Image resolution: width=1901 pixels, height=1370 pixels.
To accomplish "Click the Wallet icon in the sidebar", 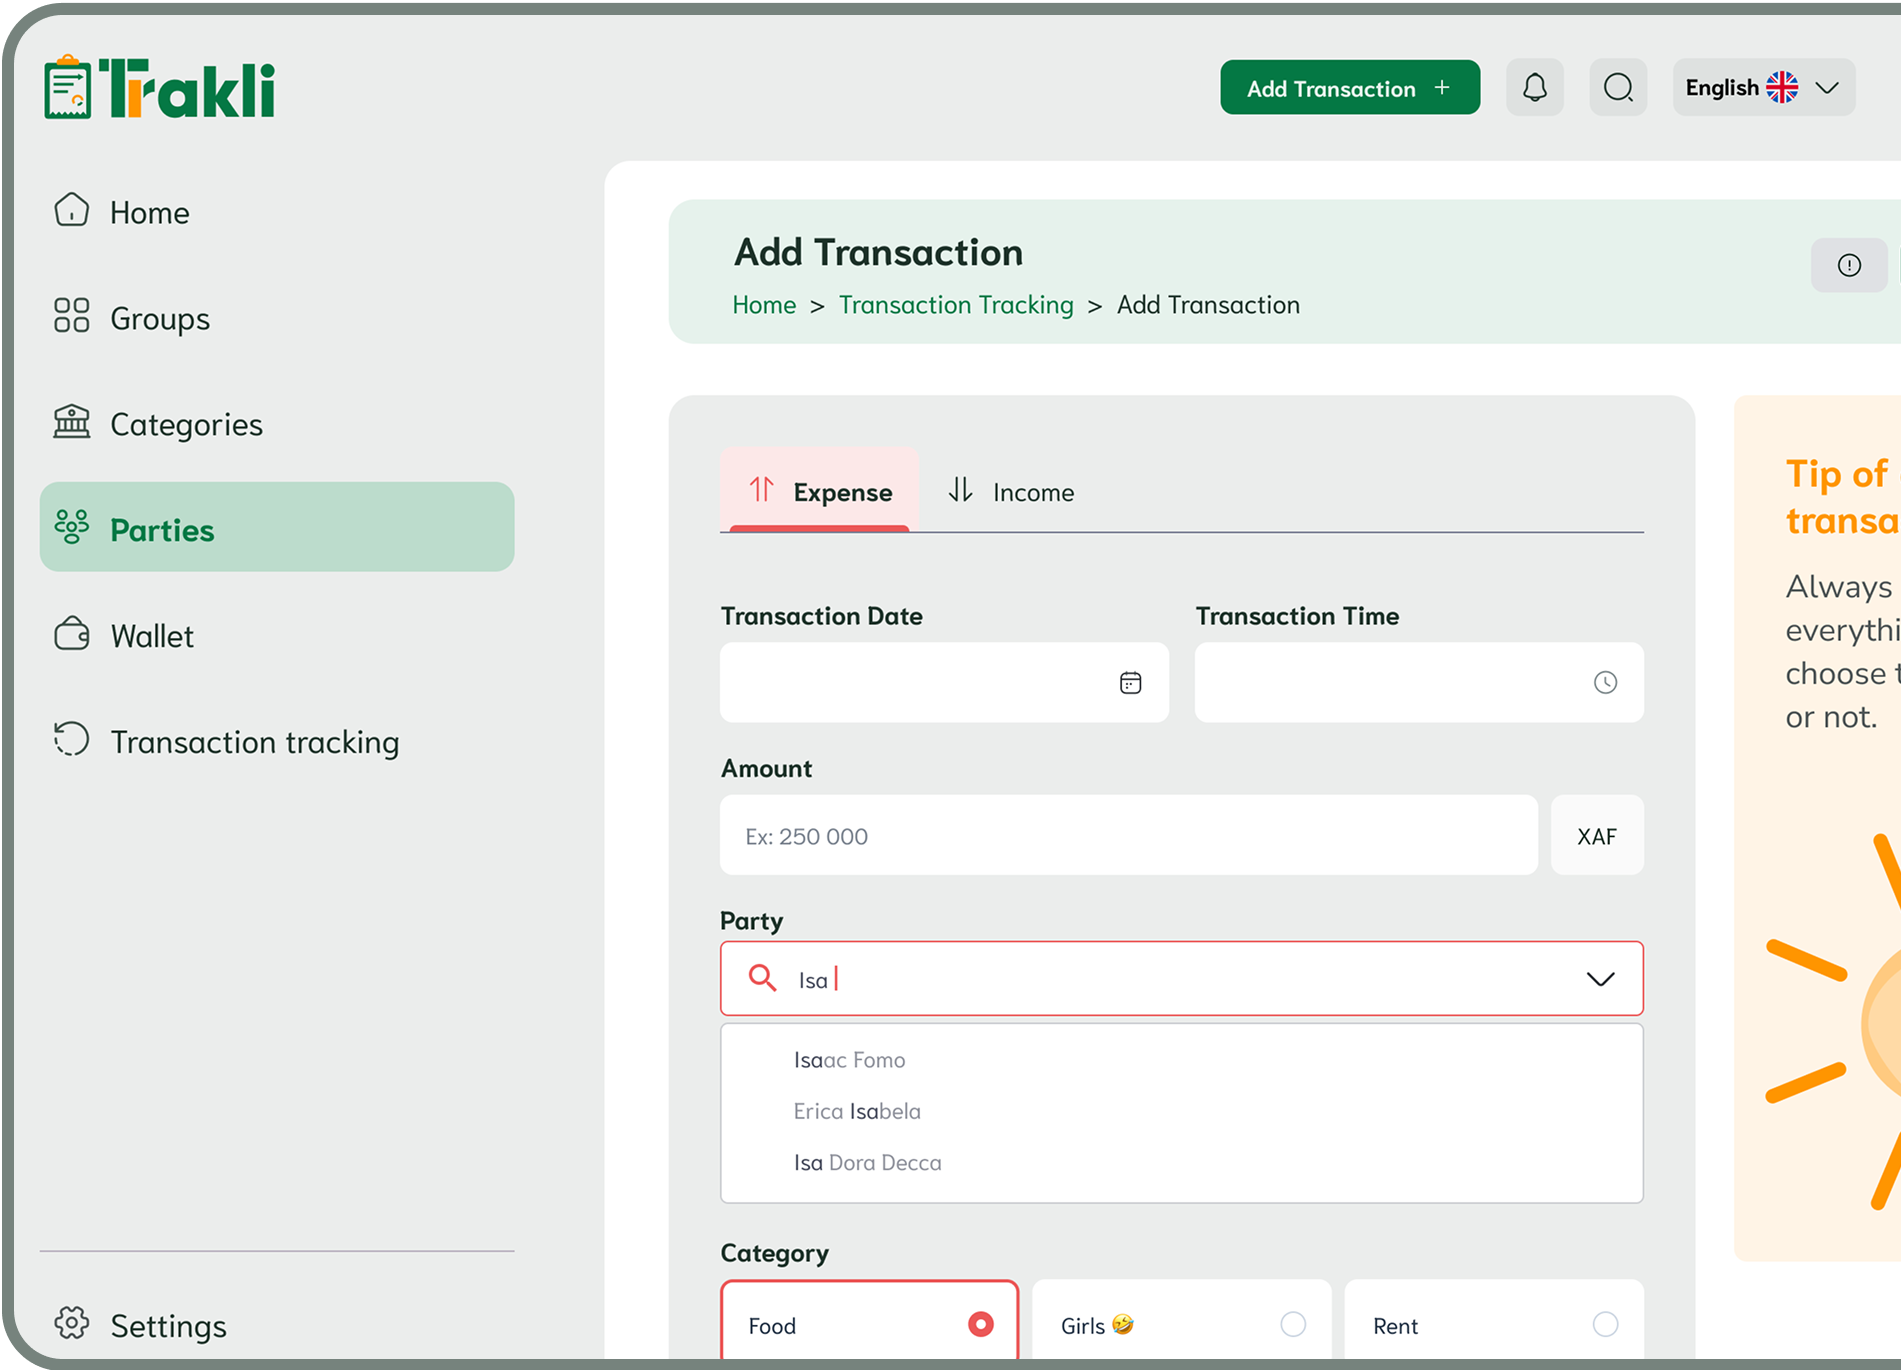I will pyautogui.click(x=72, y=635).
